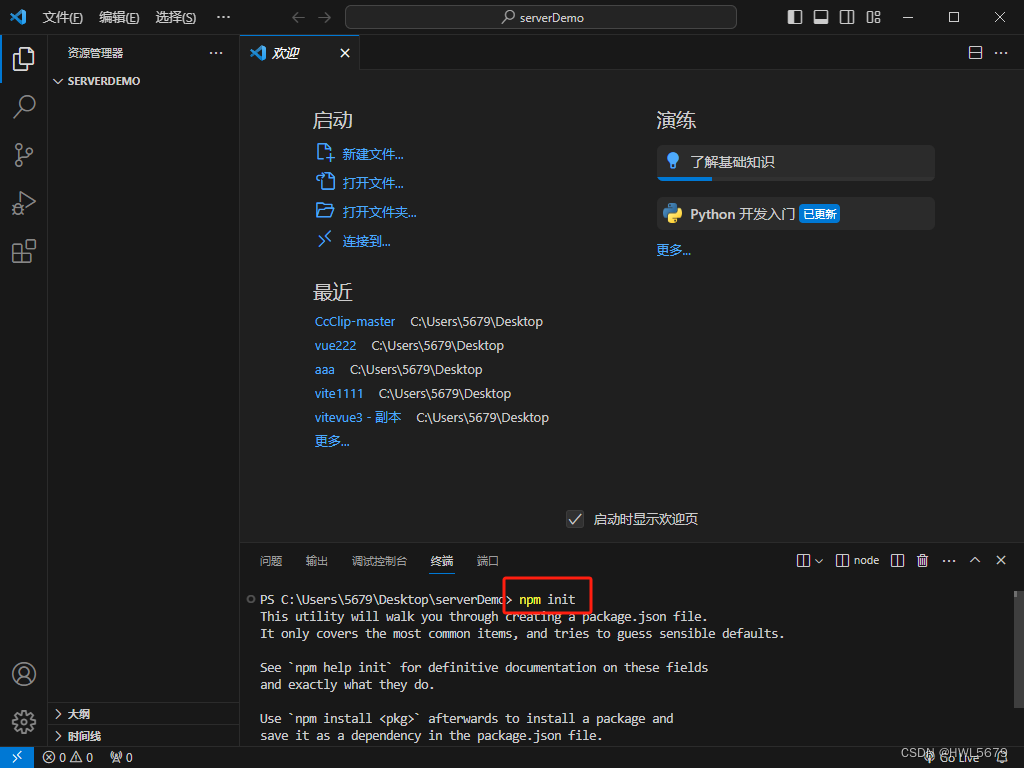The width and height of the screenshot is (1024, 768).
Task: Close the 欢迎 tab
Action: [345, 53]
